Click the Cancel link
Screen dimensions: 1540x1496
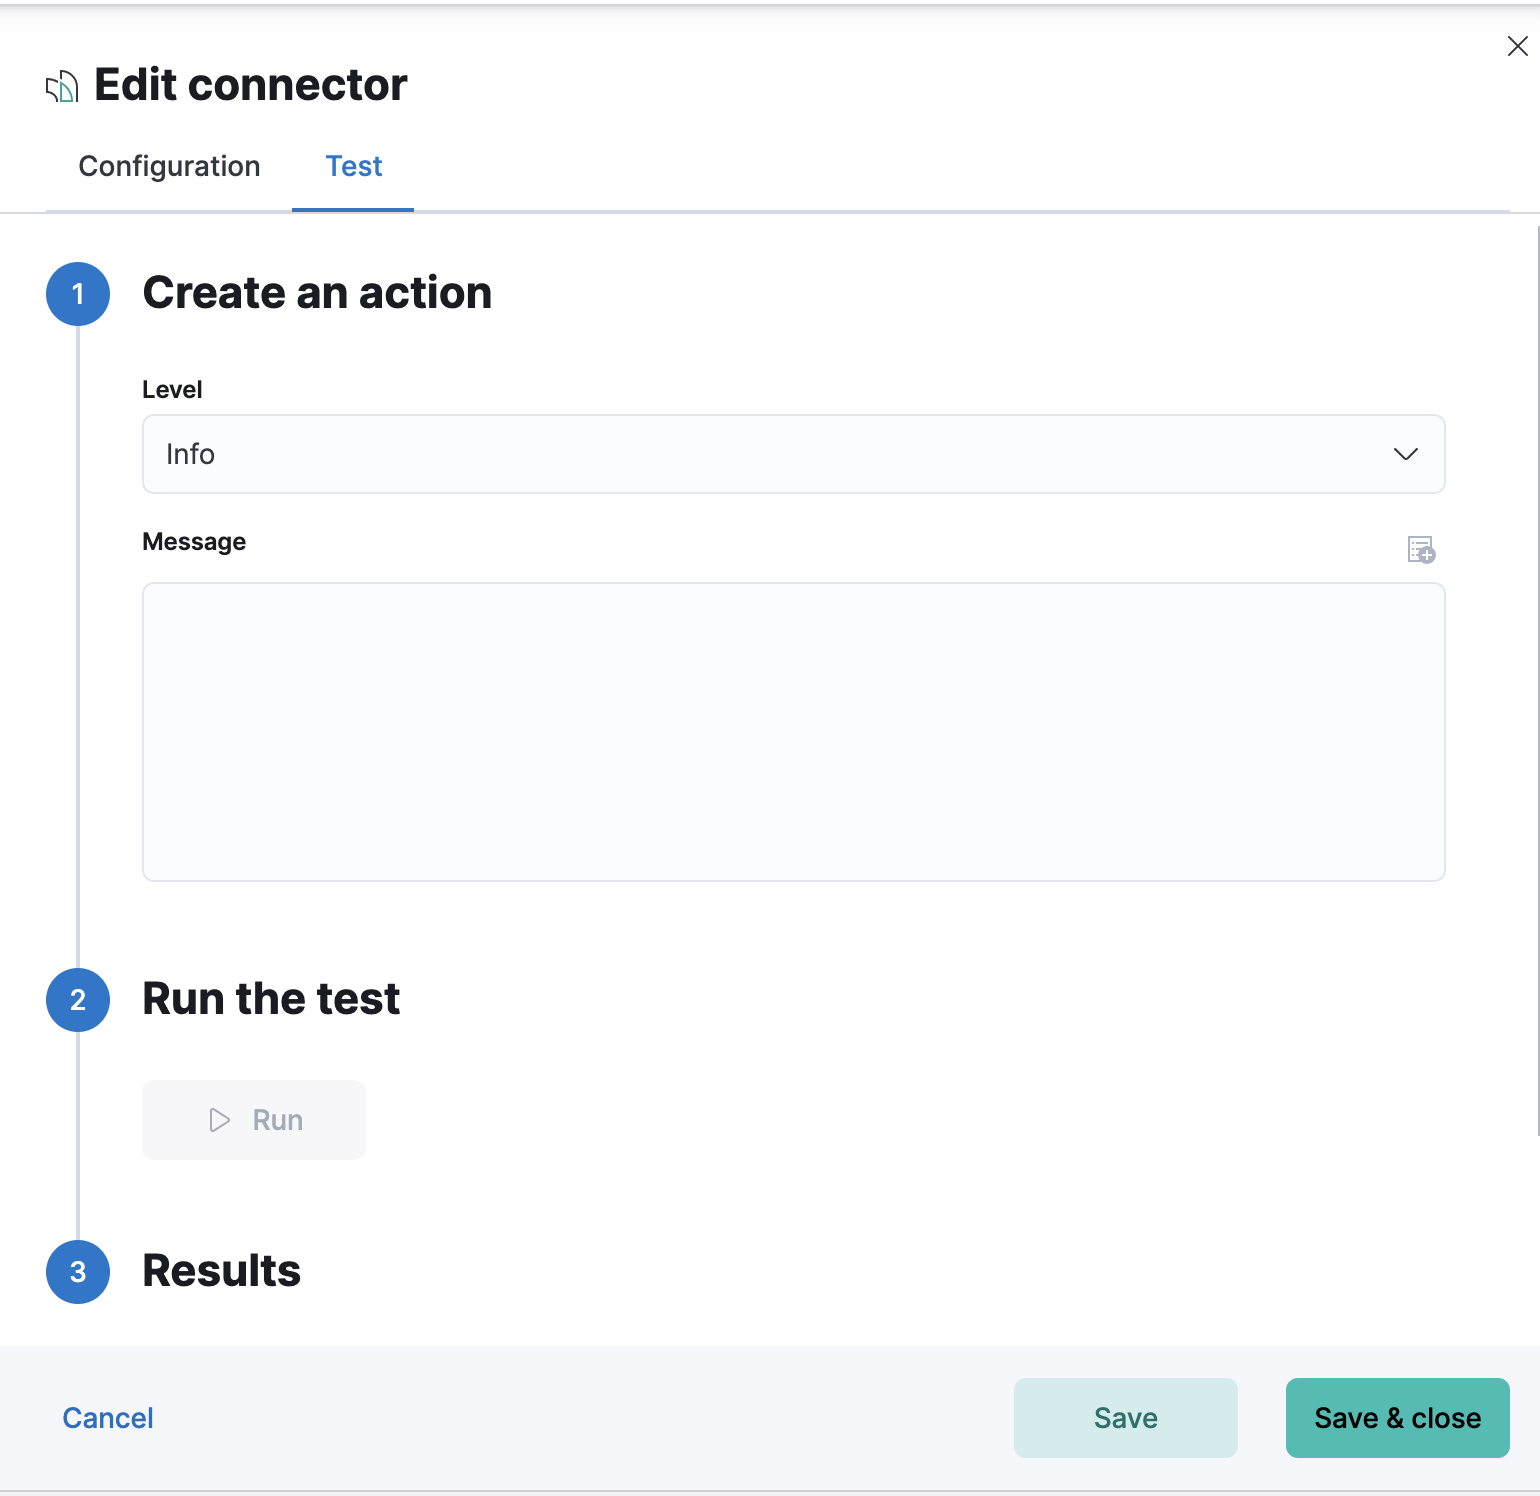coord(108,1418)
